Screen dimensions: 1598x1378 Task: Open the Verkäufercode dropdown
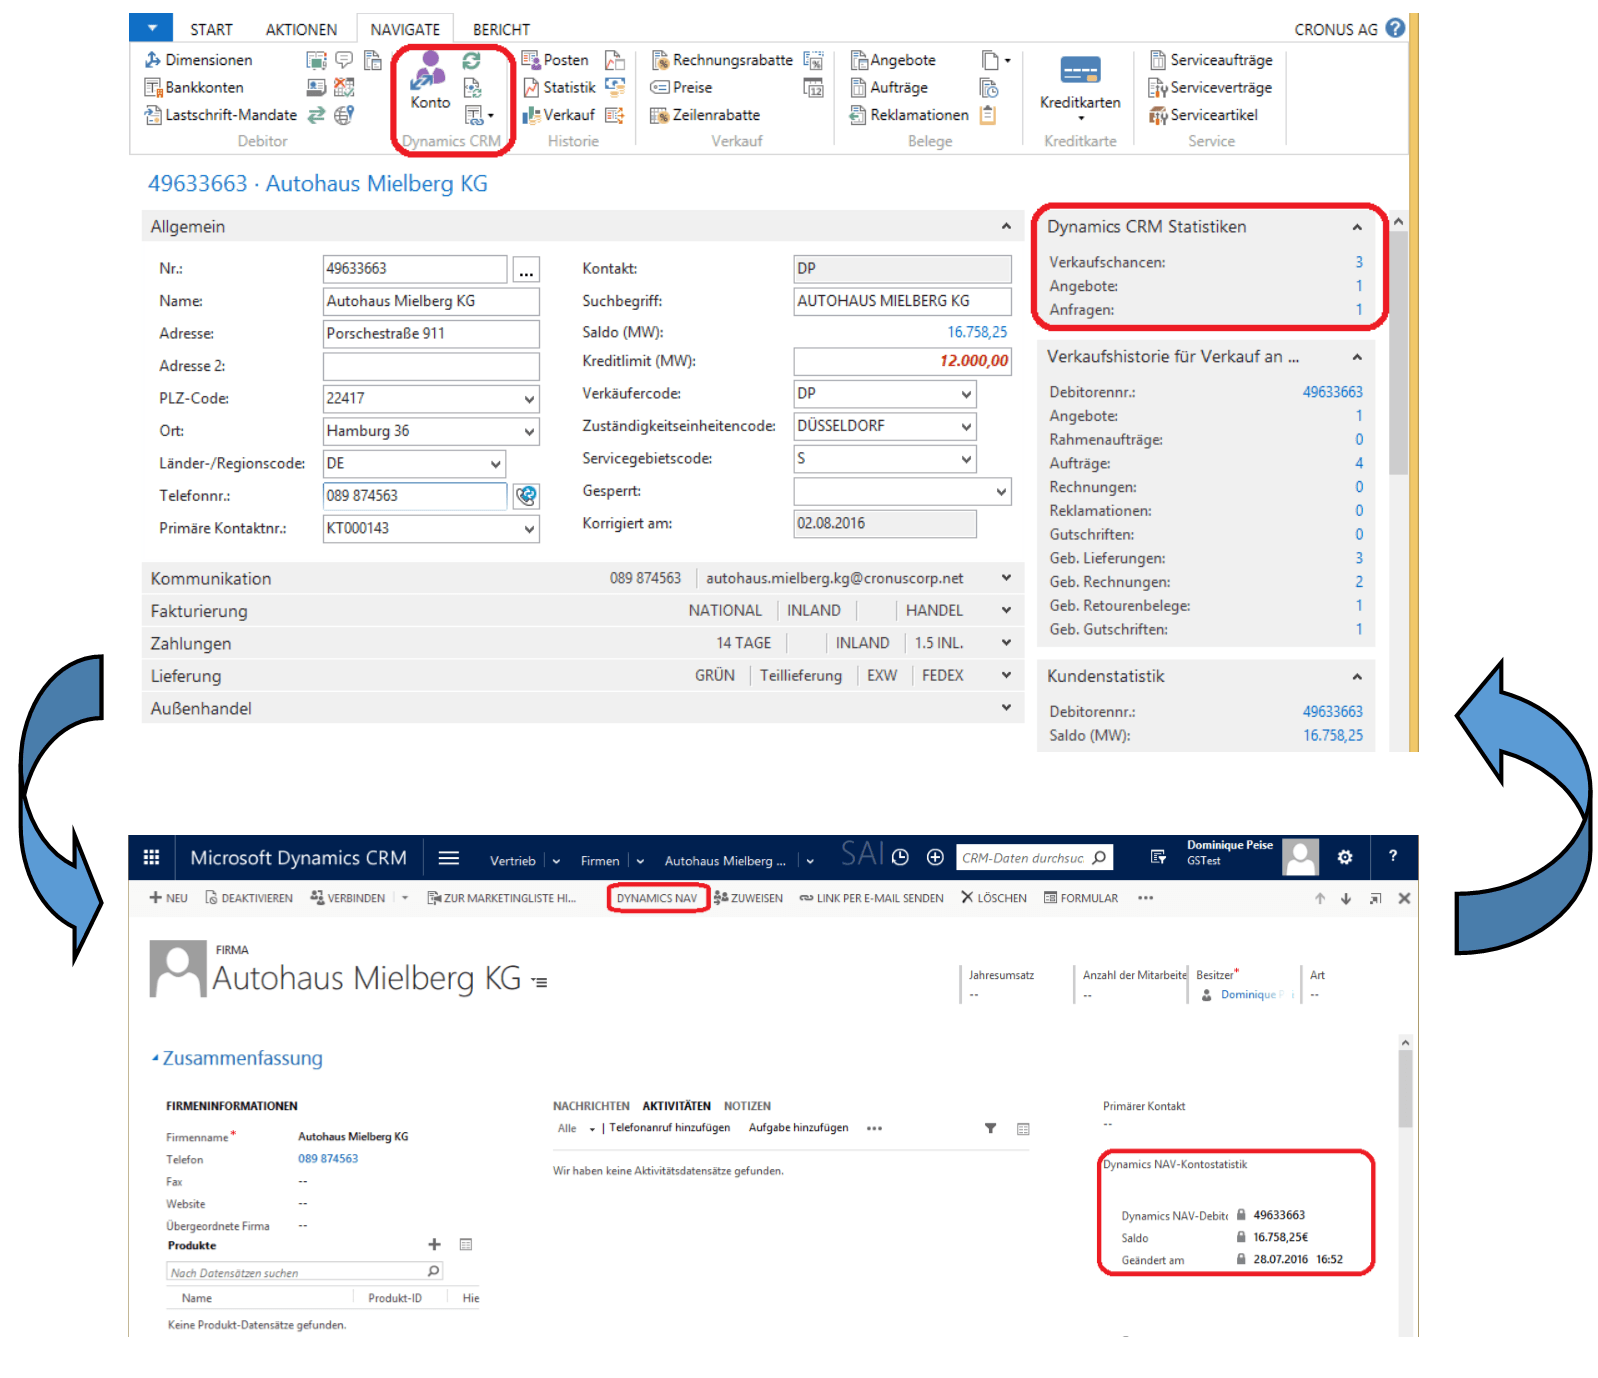point(966,394)
